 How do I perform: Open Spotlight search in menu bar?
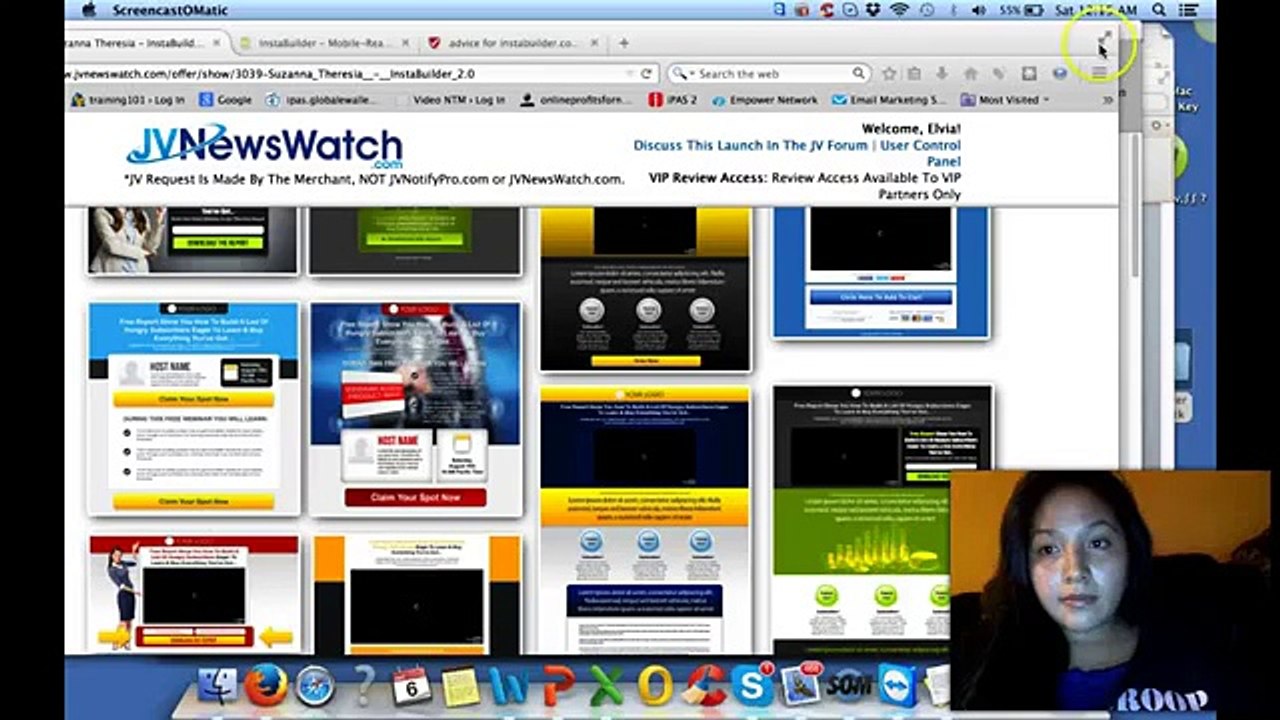pyautogui.click(x=1159, y=10)
